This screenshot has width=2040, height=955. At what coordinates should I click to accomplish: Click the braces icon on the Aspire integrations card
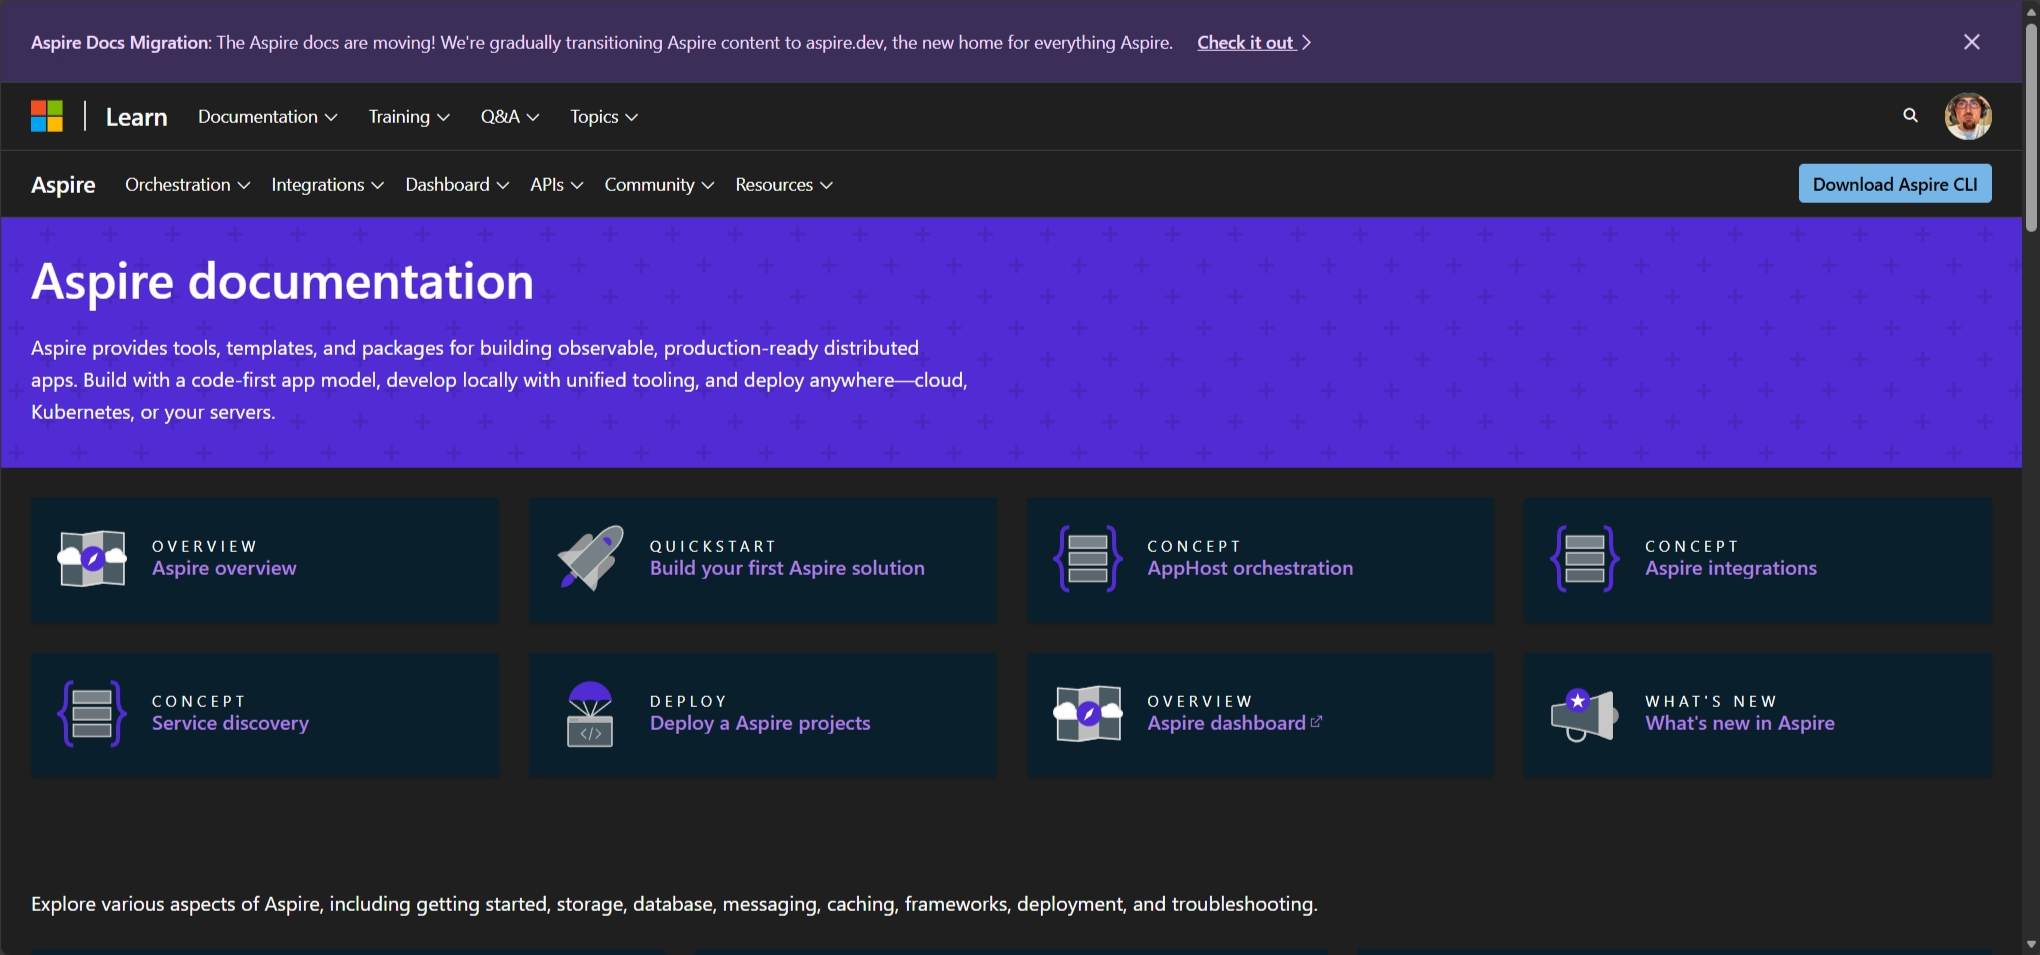1585,558
